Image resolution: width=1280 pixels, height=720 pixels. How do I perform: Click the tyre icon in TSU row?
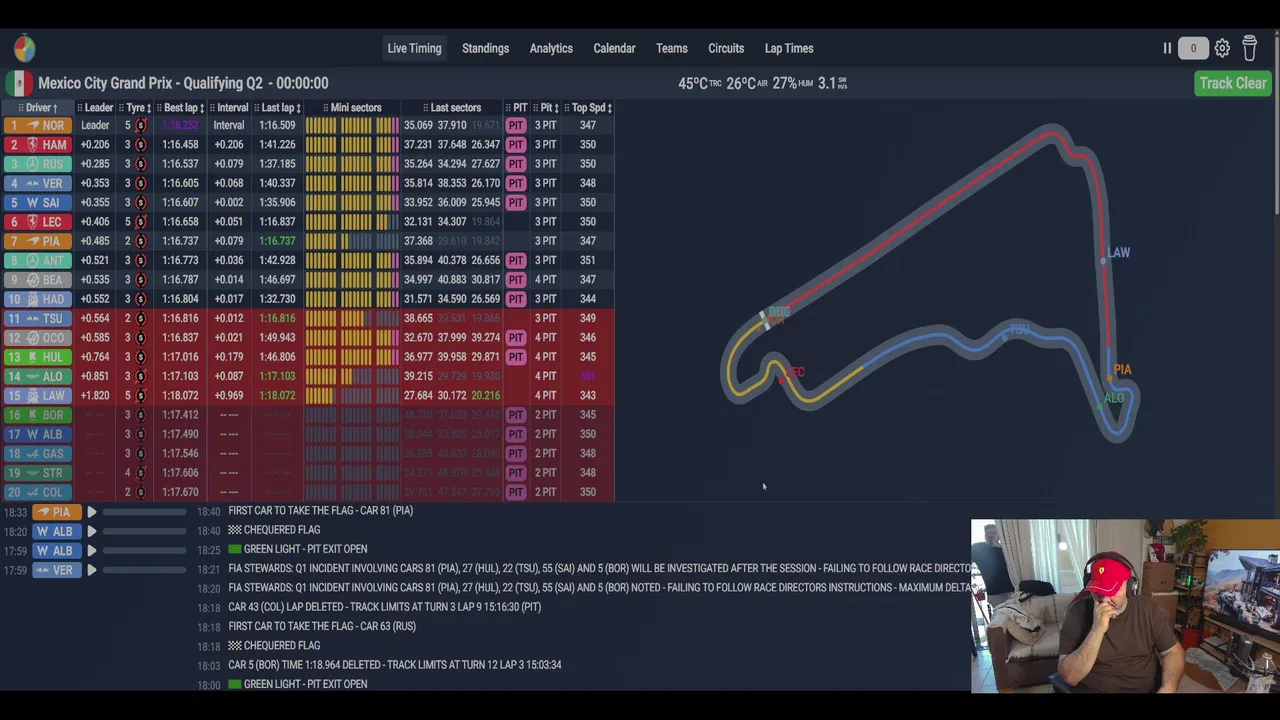point(141,318)
